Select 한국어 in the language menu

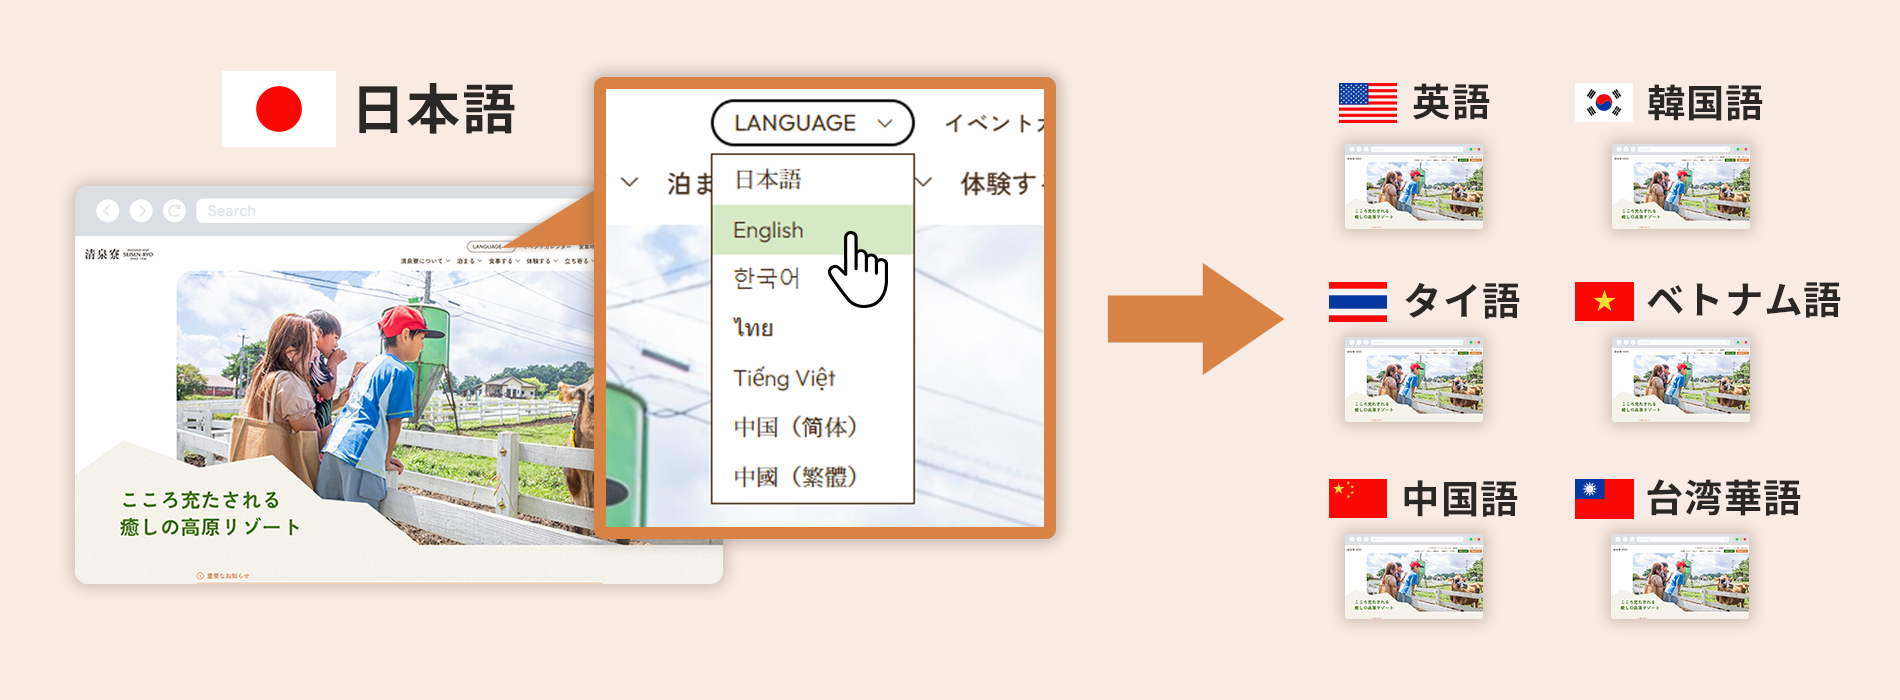(812, 278)
